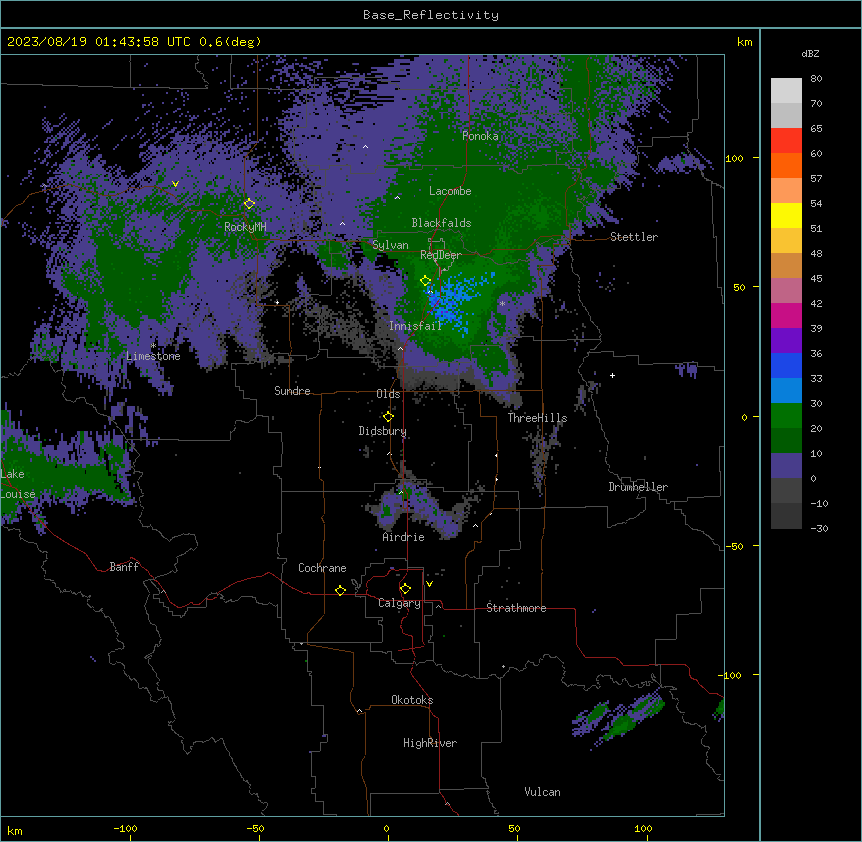This screenshot has height=842, width=862.
Task: Click the yellow diamond marker above Calgary
Action: (x=405, y=589)
